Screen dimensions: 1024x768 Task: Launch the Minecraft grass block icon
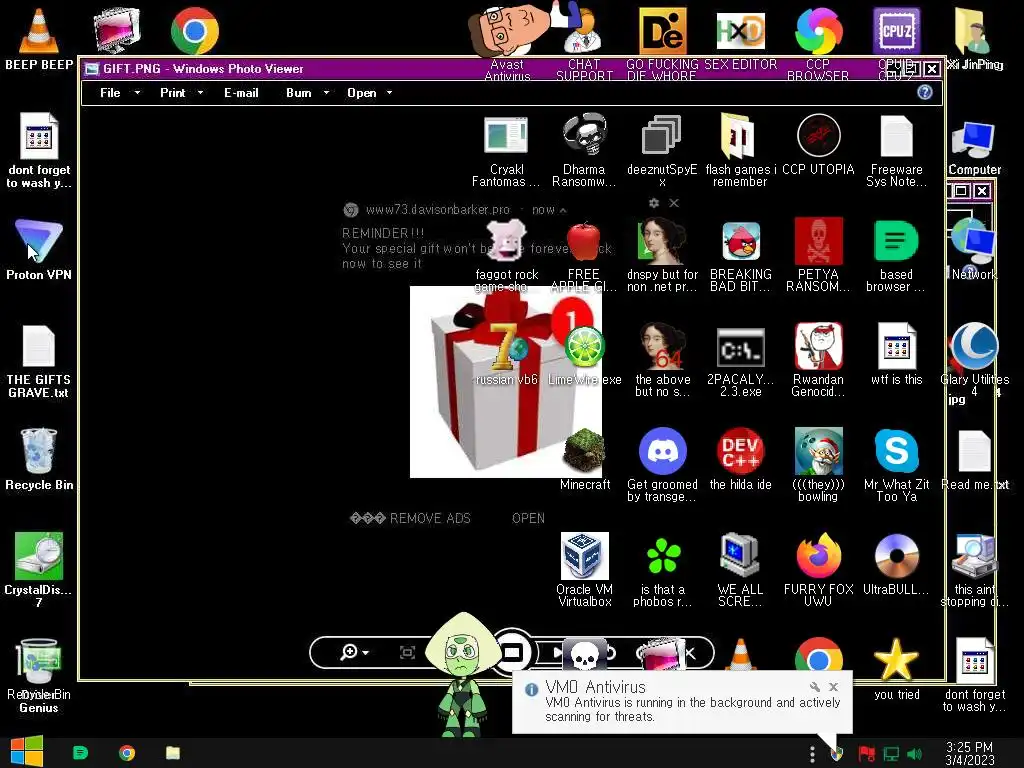pyautogui.click(x=584, y=451)
